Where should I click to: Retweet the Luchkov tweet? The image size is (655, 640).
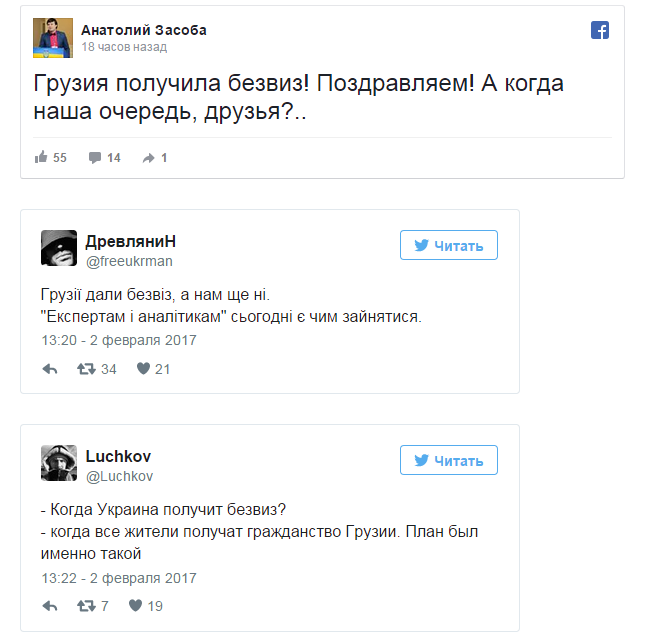coord(87,606)
